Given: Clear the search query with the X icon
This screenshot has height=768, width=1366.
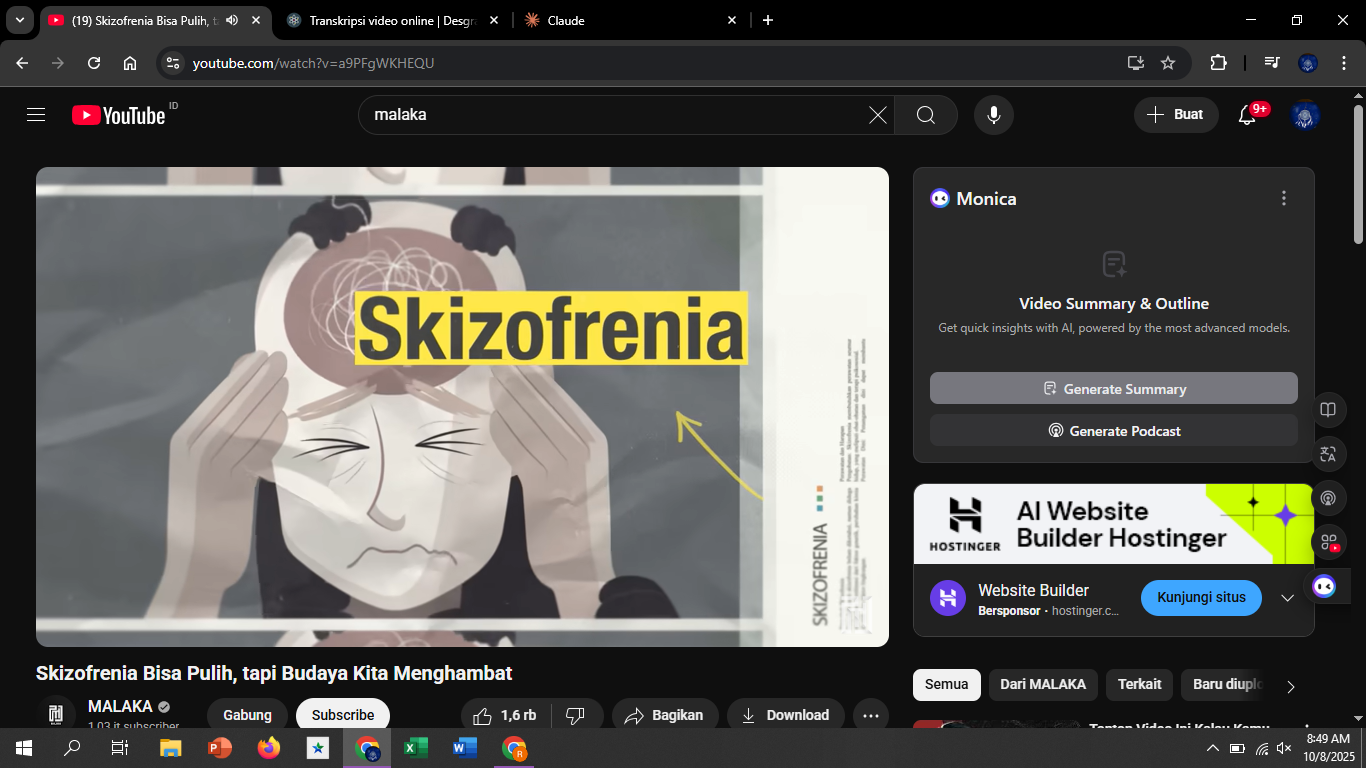Looking at the screenshot, I should click(x=877, y=115).
